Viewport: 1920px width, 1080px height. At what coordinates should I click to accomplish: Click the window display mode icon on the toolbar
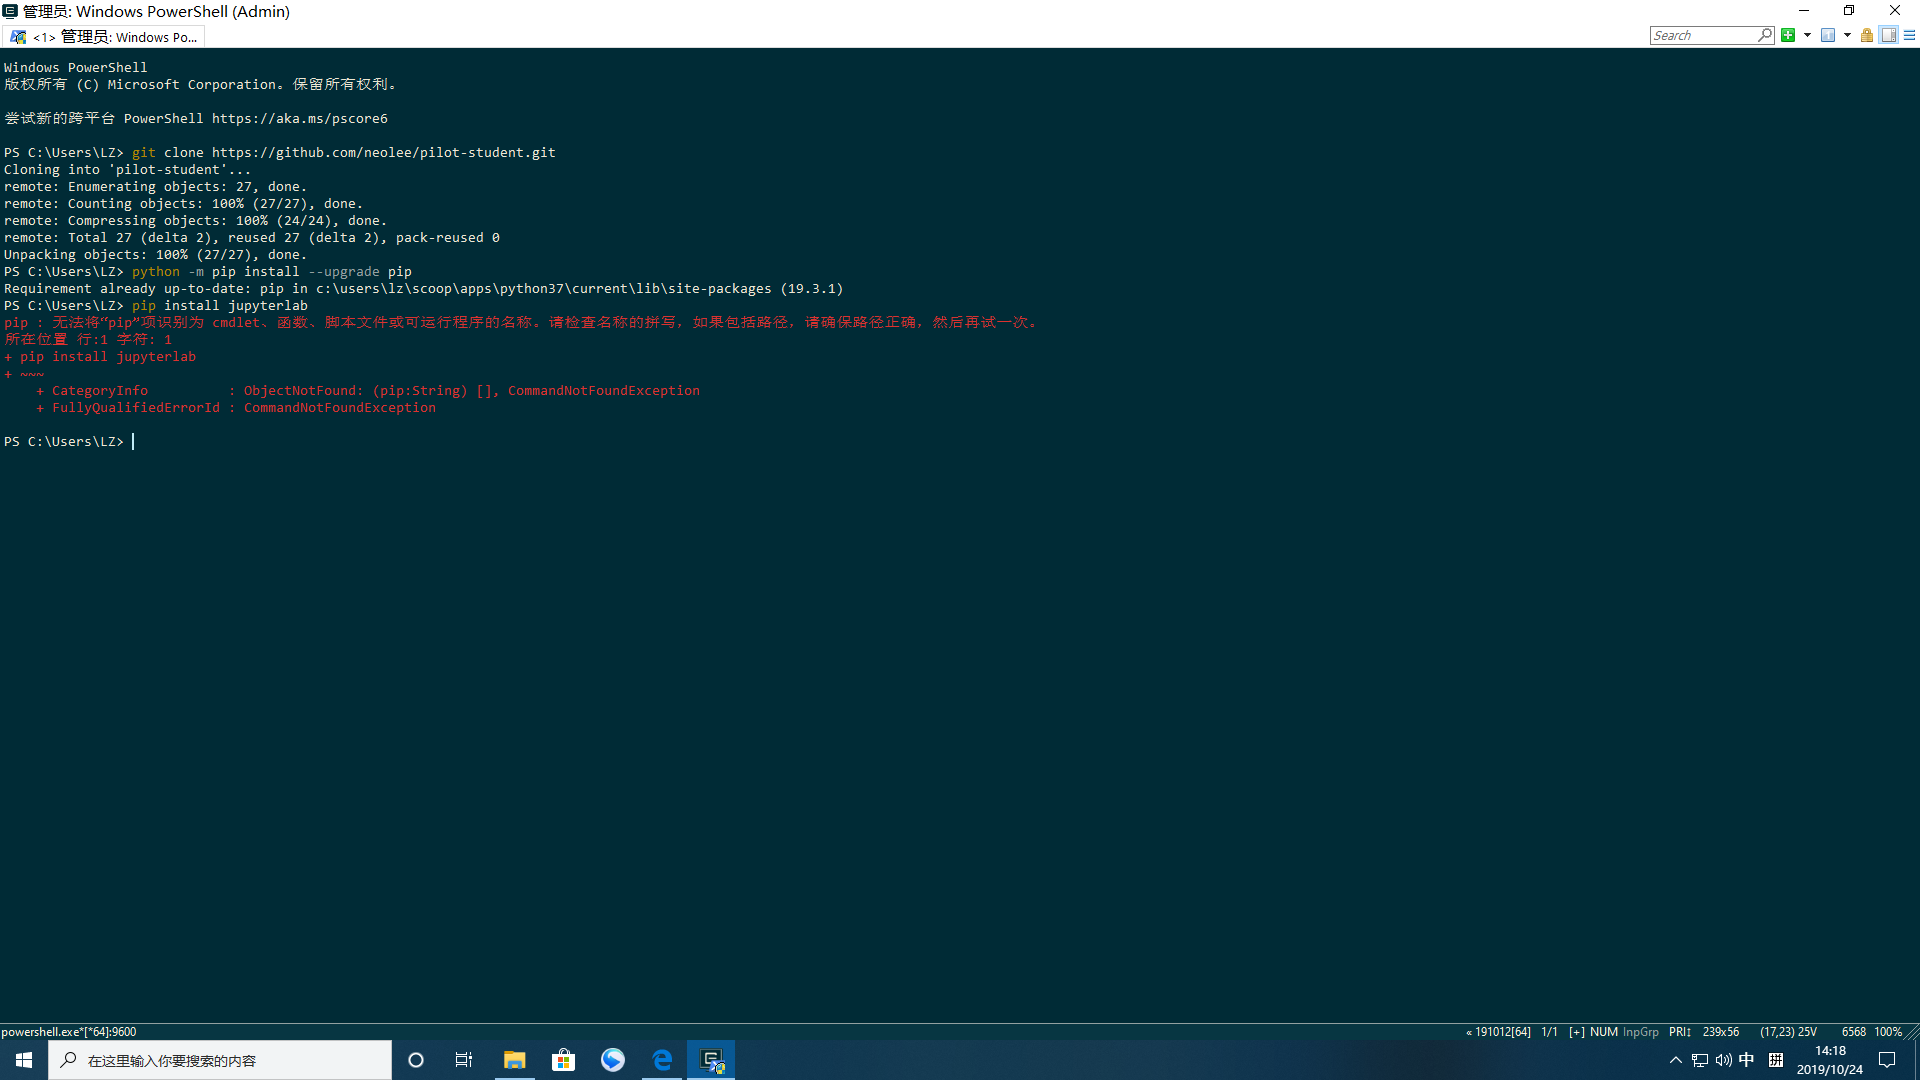tap(1888, 35)
